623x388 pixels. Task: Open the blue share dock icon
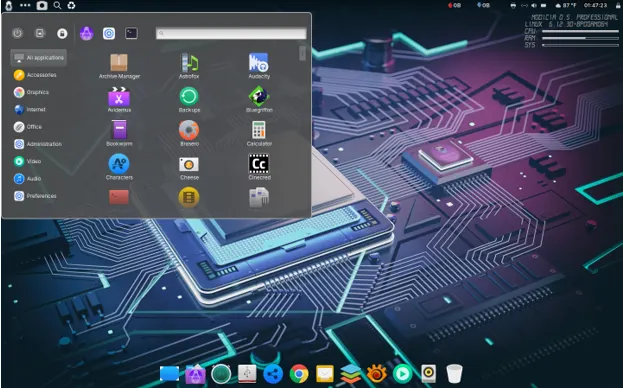pos(273,374)
